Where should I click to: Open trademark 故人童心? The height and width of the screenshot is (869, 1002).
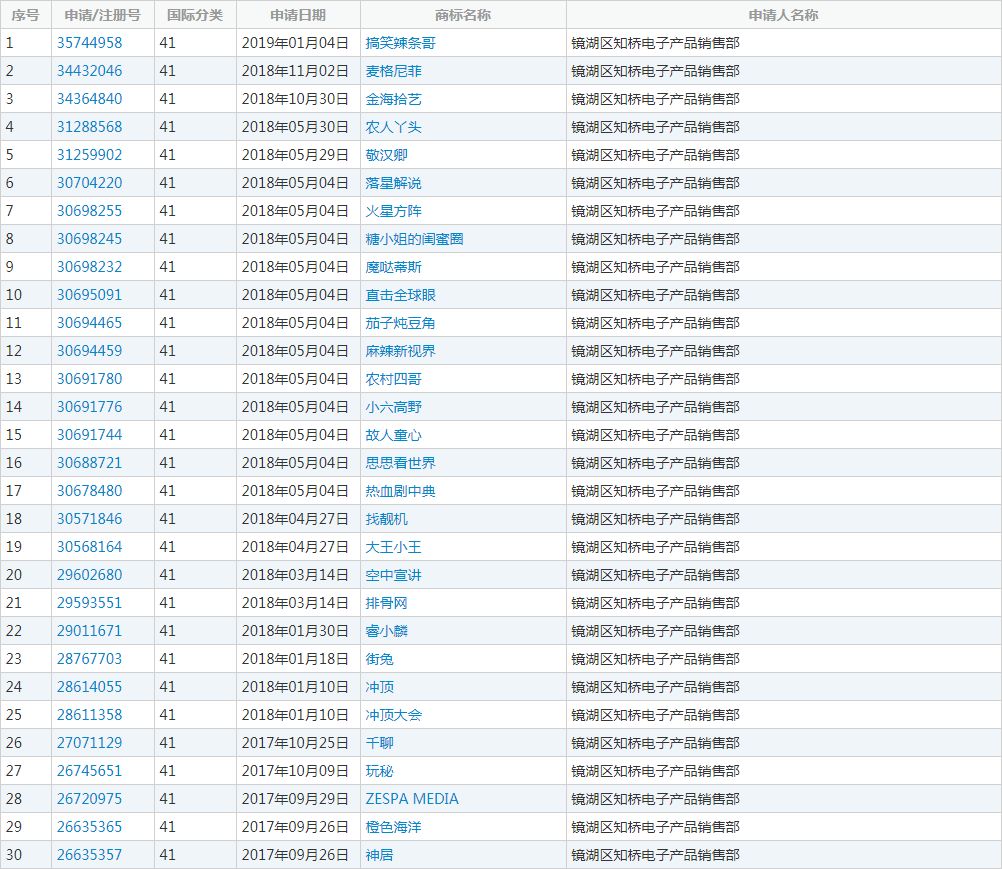[394, 435]
